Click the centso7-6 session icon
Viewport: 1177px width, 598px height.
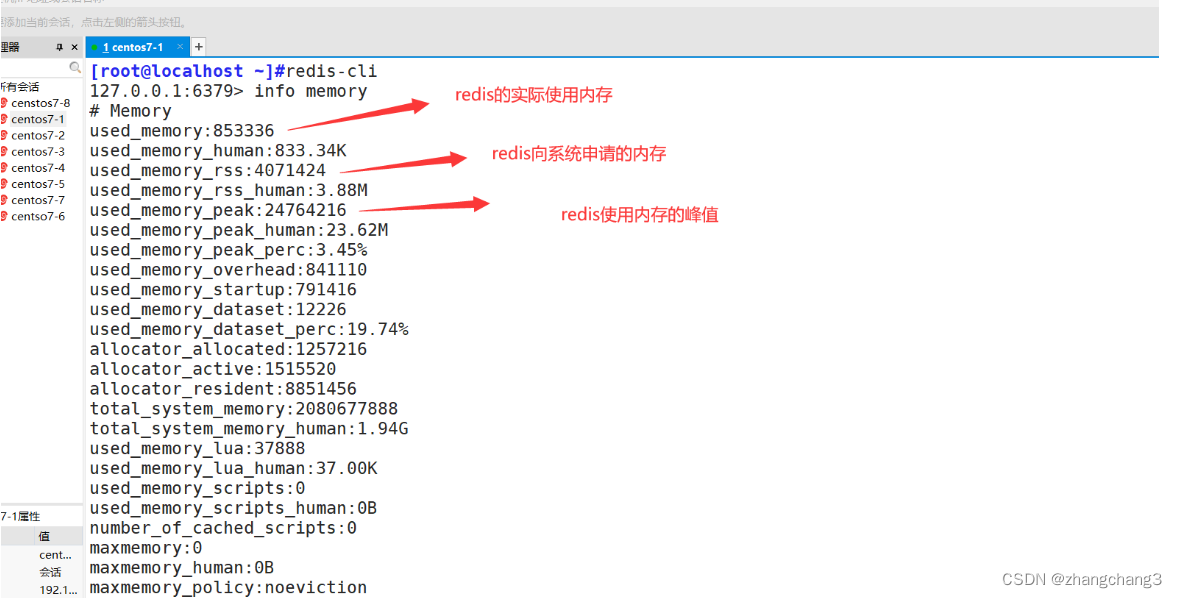4,216
